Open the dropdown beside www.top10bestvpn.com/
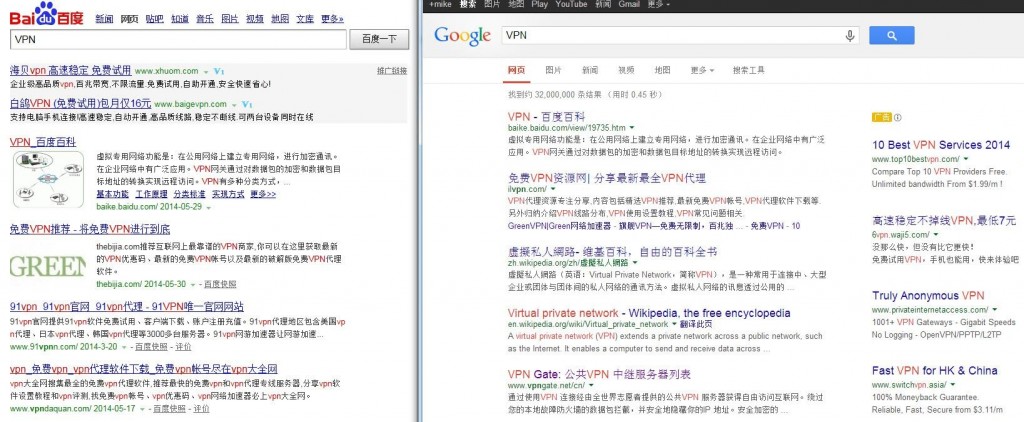This screenshot has height=422, width=1024. [x=965, y=159]
